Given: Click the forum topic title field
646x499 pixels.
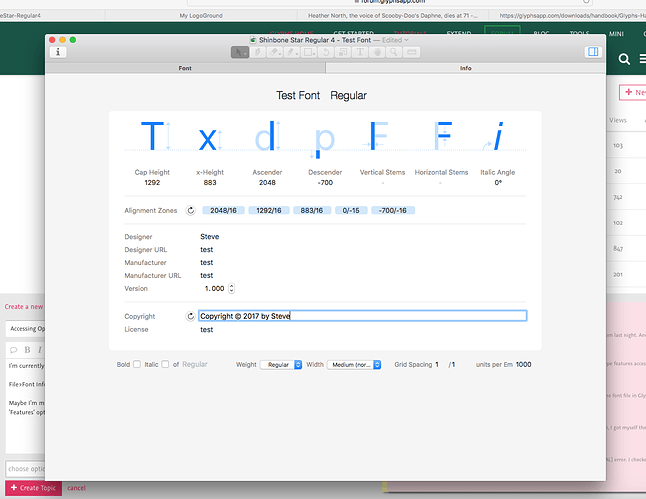Looking at the screenshot, I should pyautogui.click(x=25, y=329).
